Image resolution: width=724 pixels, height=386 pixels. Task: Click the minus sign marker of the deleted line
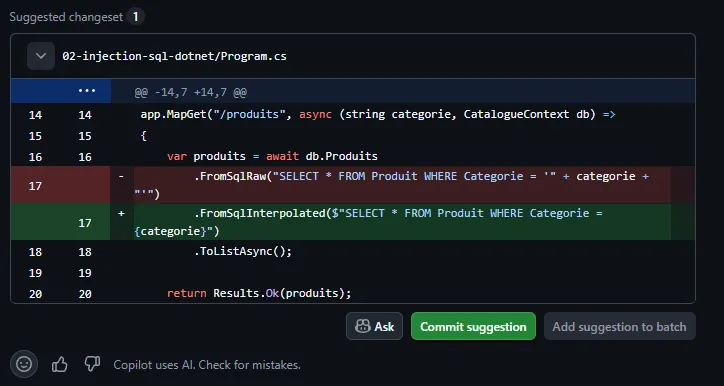pos(121,176)
